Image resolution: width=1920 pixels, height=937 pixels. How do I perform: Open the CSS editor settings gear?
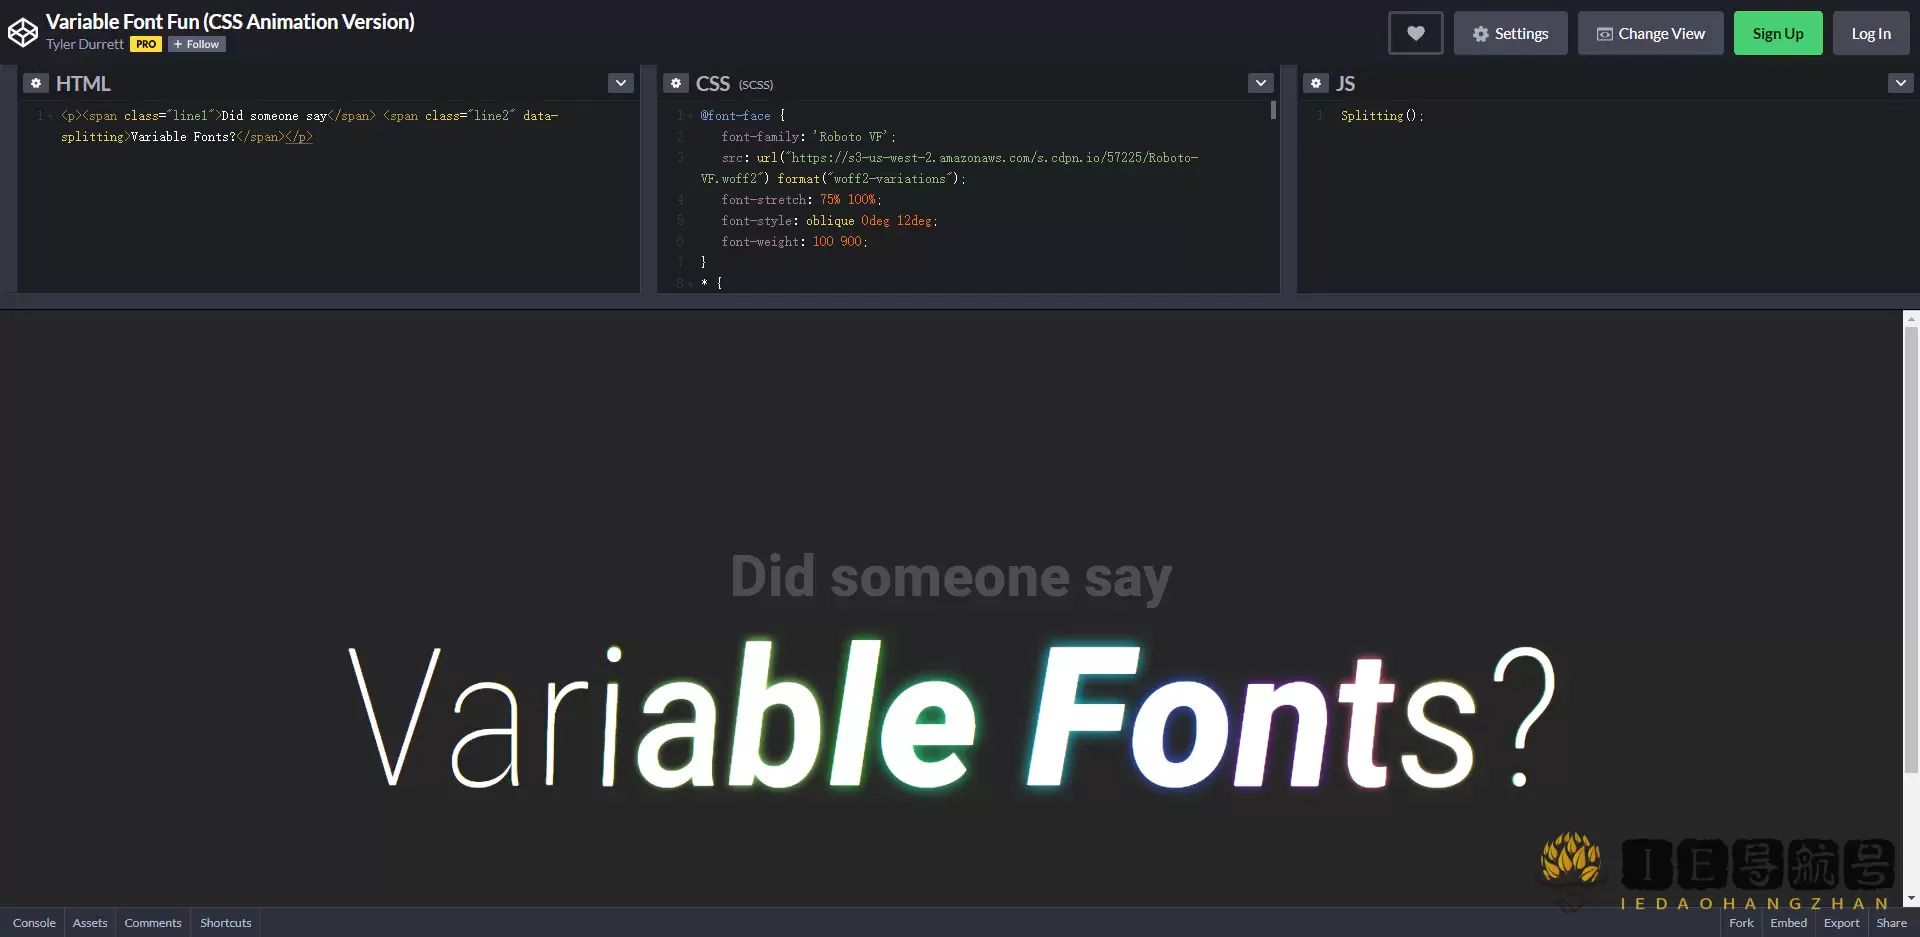point(676,83)
